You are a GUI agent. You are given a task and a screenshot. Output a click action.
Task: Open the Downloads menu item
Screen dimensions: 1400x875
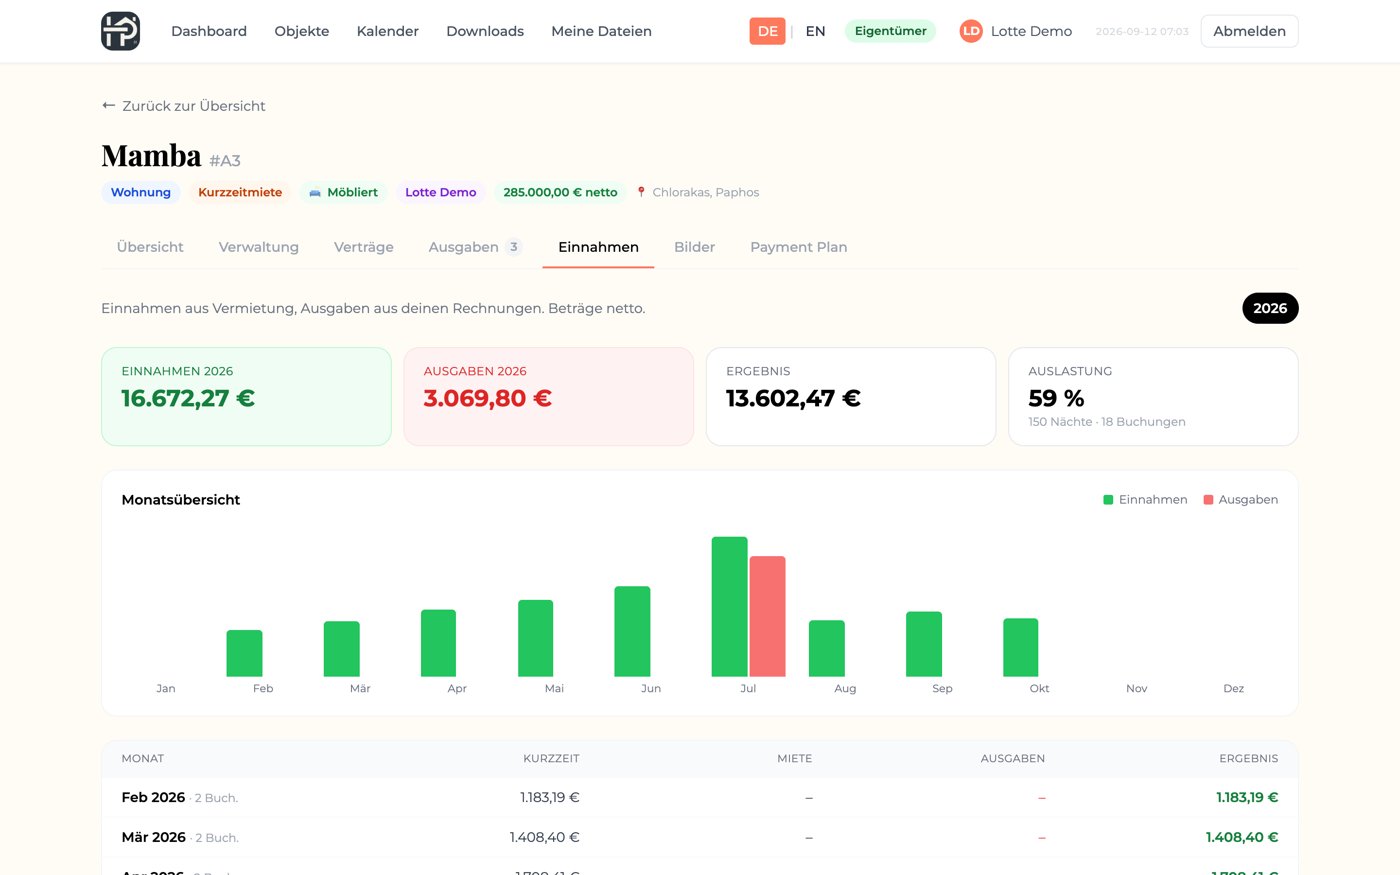485,31
